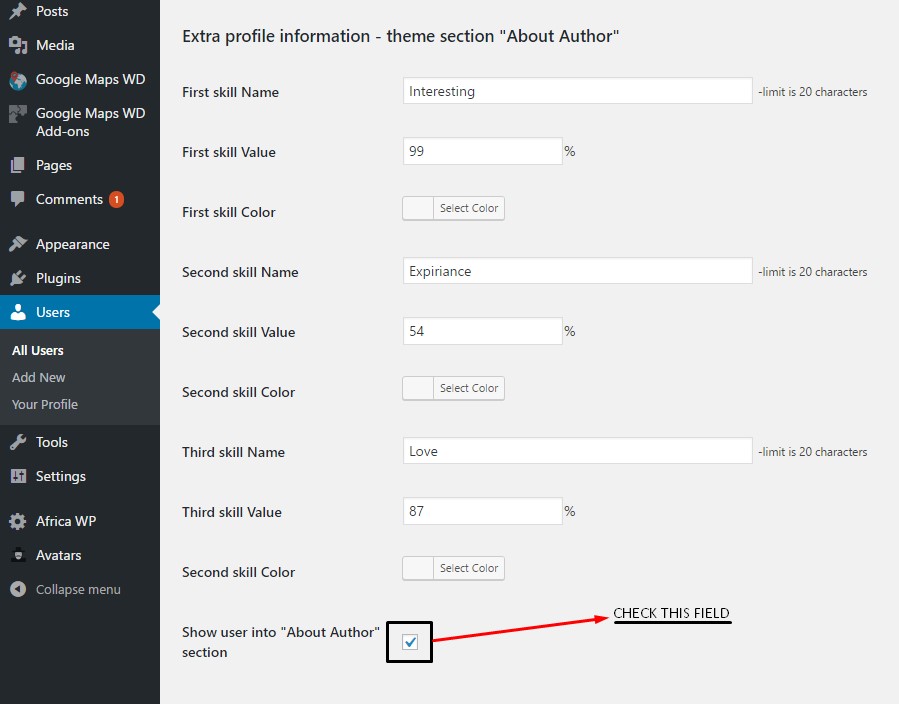Open the Africa WP menu item
899x704 pixels.
click(65, 521)
